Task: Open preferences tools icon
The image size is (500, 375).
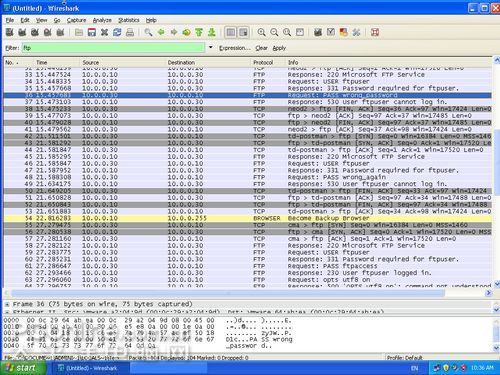Action: (356, 32)
